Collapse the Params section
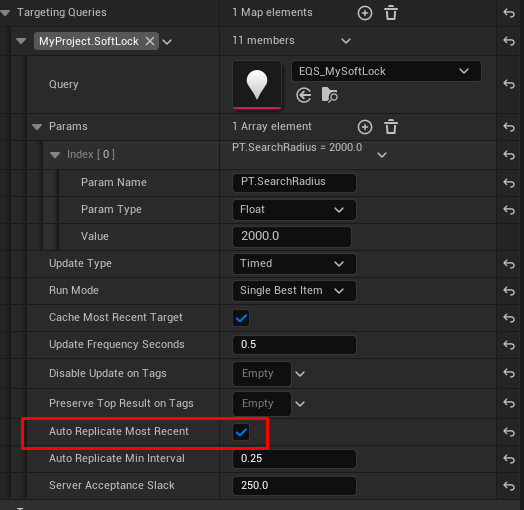This screenshot has height=510, width=524. 37,127
